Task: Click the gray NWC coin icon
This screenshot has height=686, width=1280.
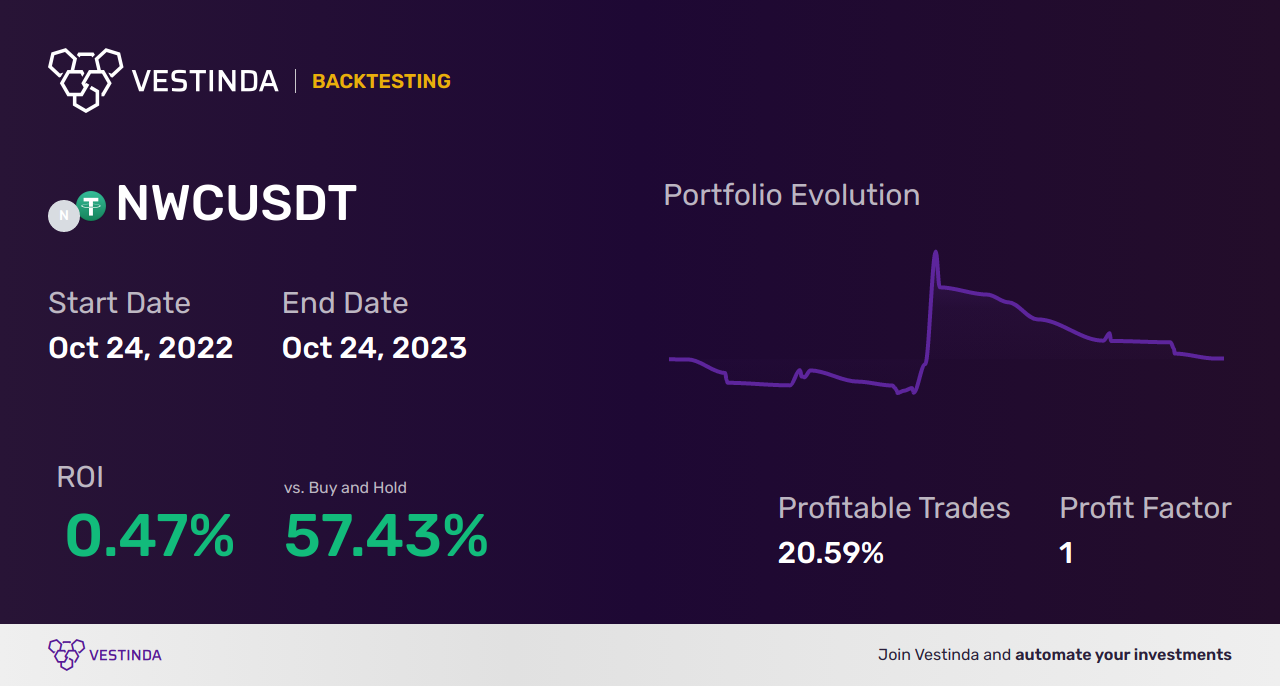Action: pos(64,216)
